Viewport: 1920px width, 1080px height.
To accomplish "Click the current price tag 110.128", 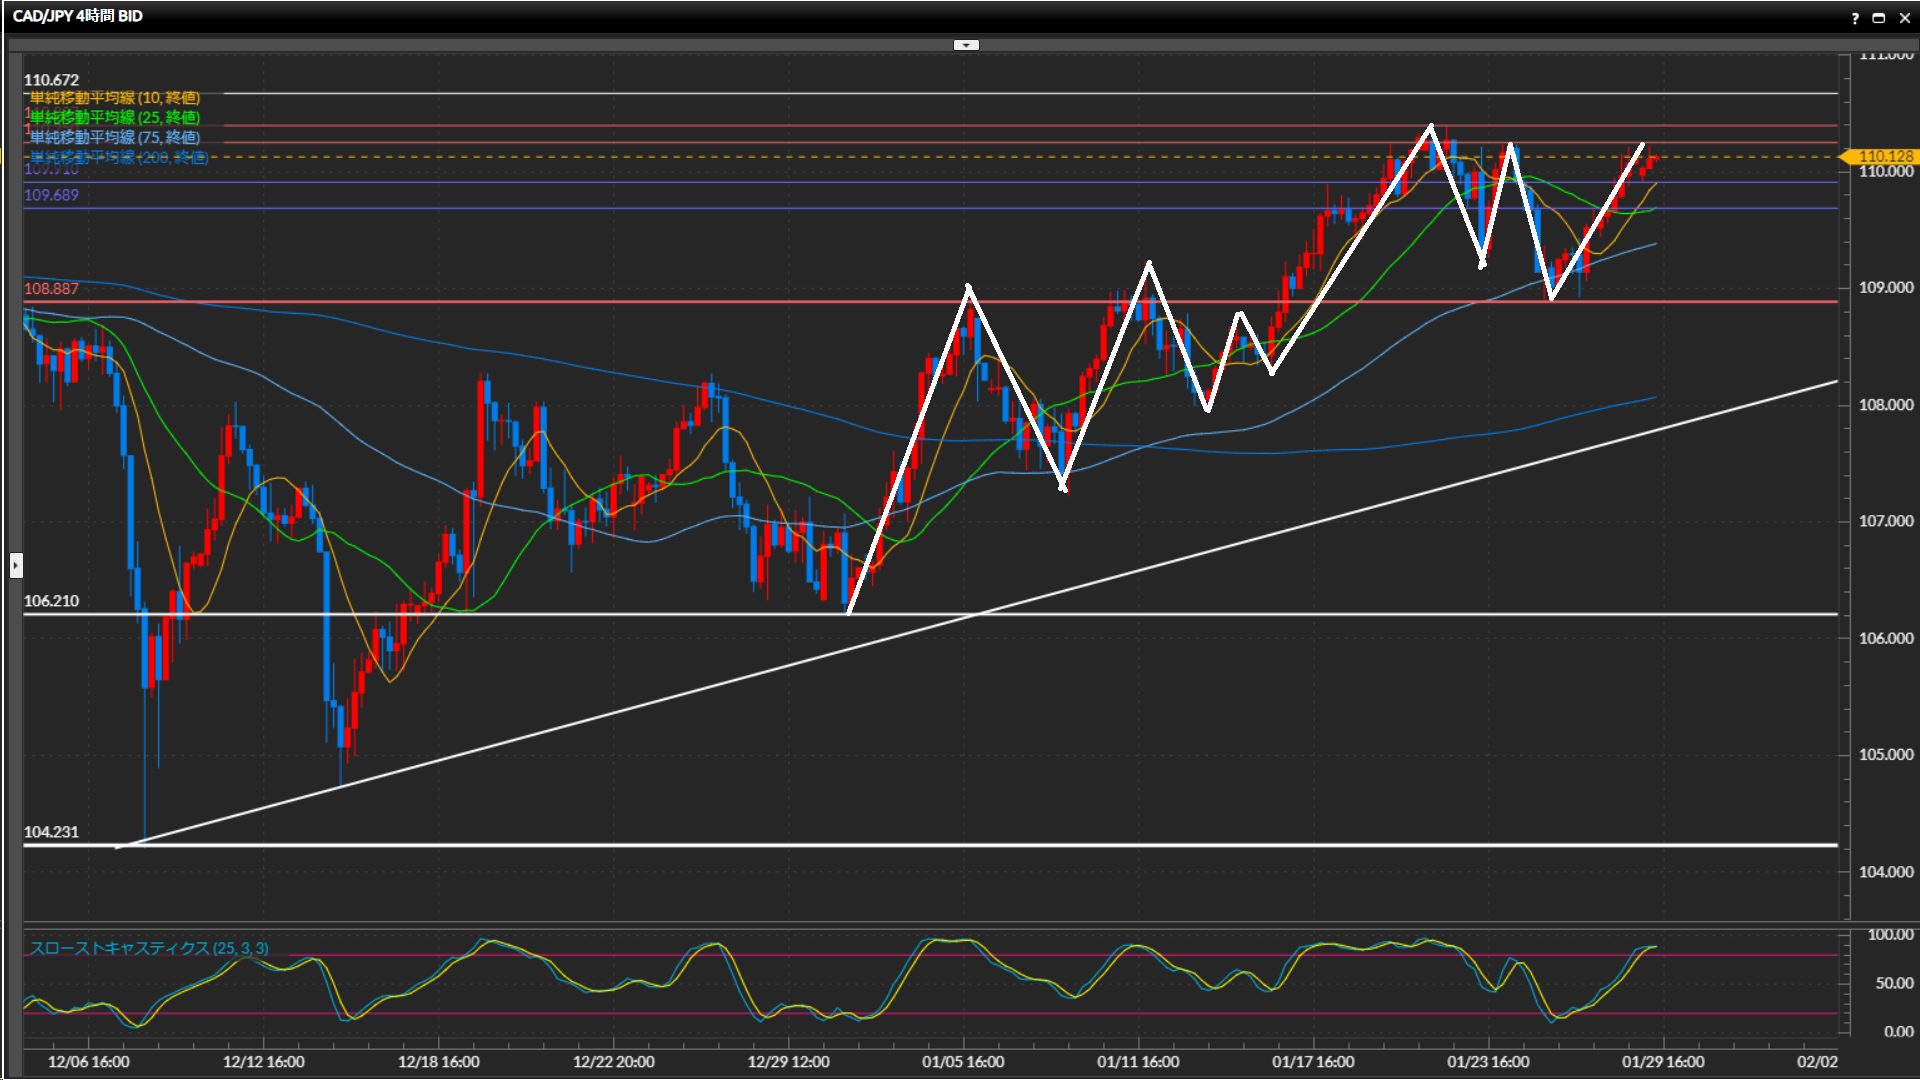I will pyautogui.click(x=1884, y=156).
